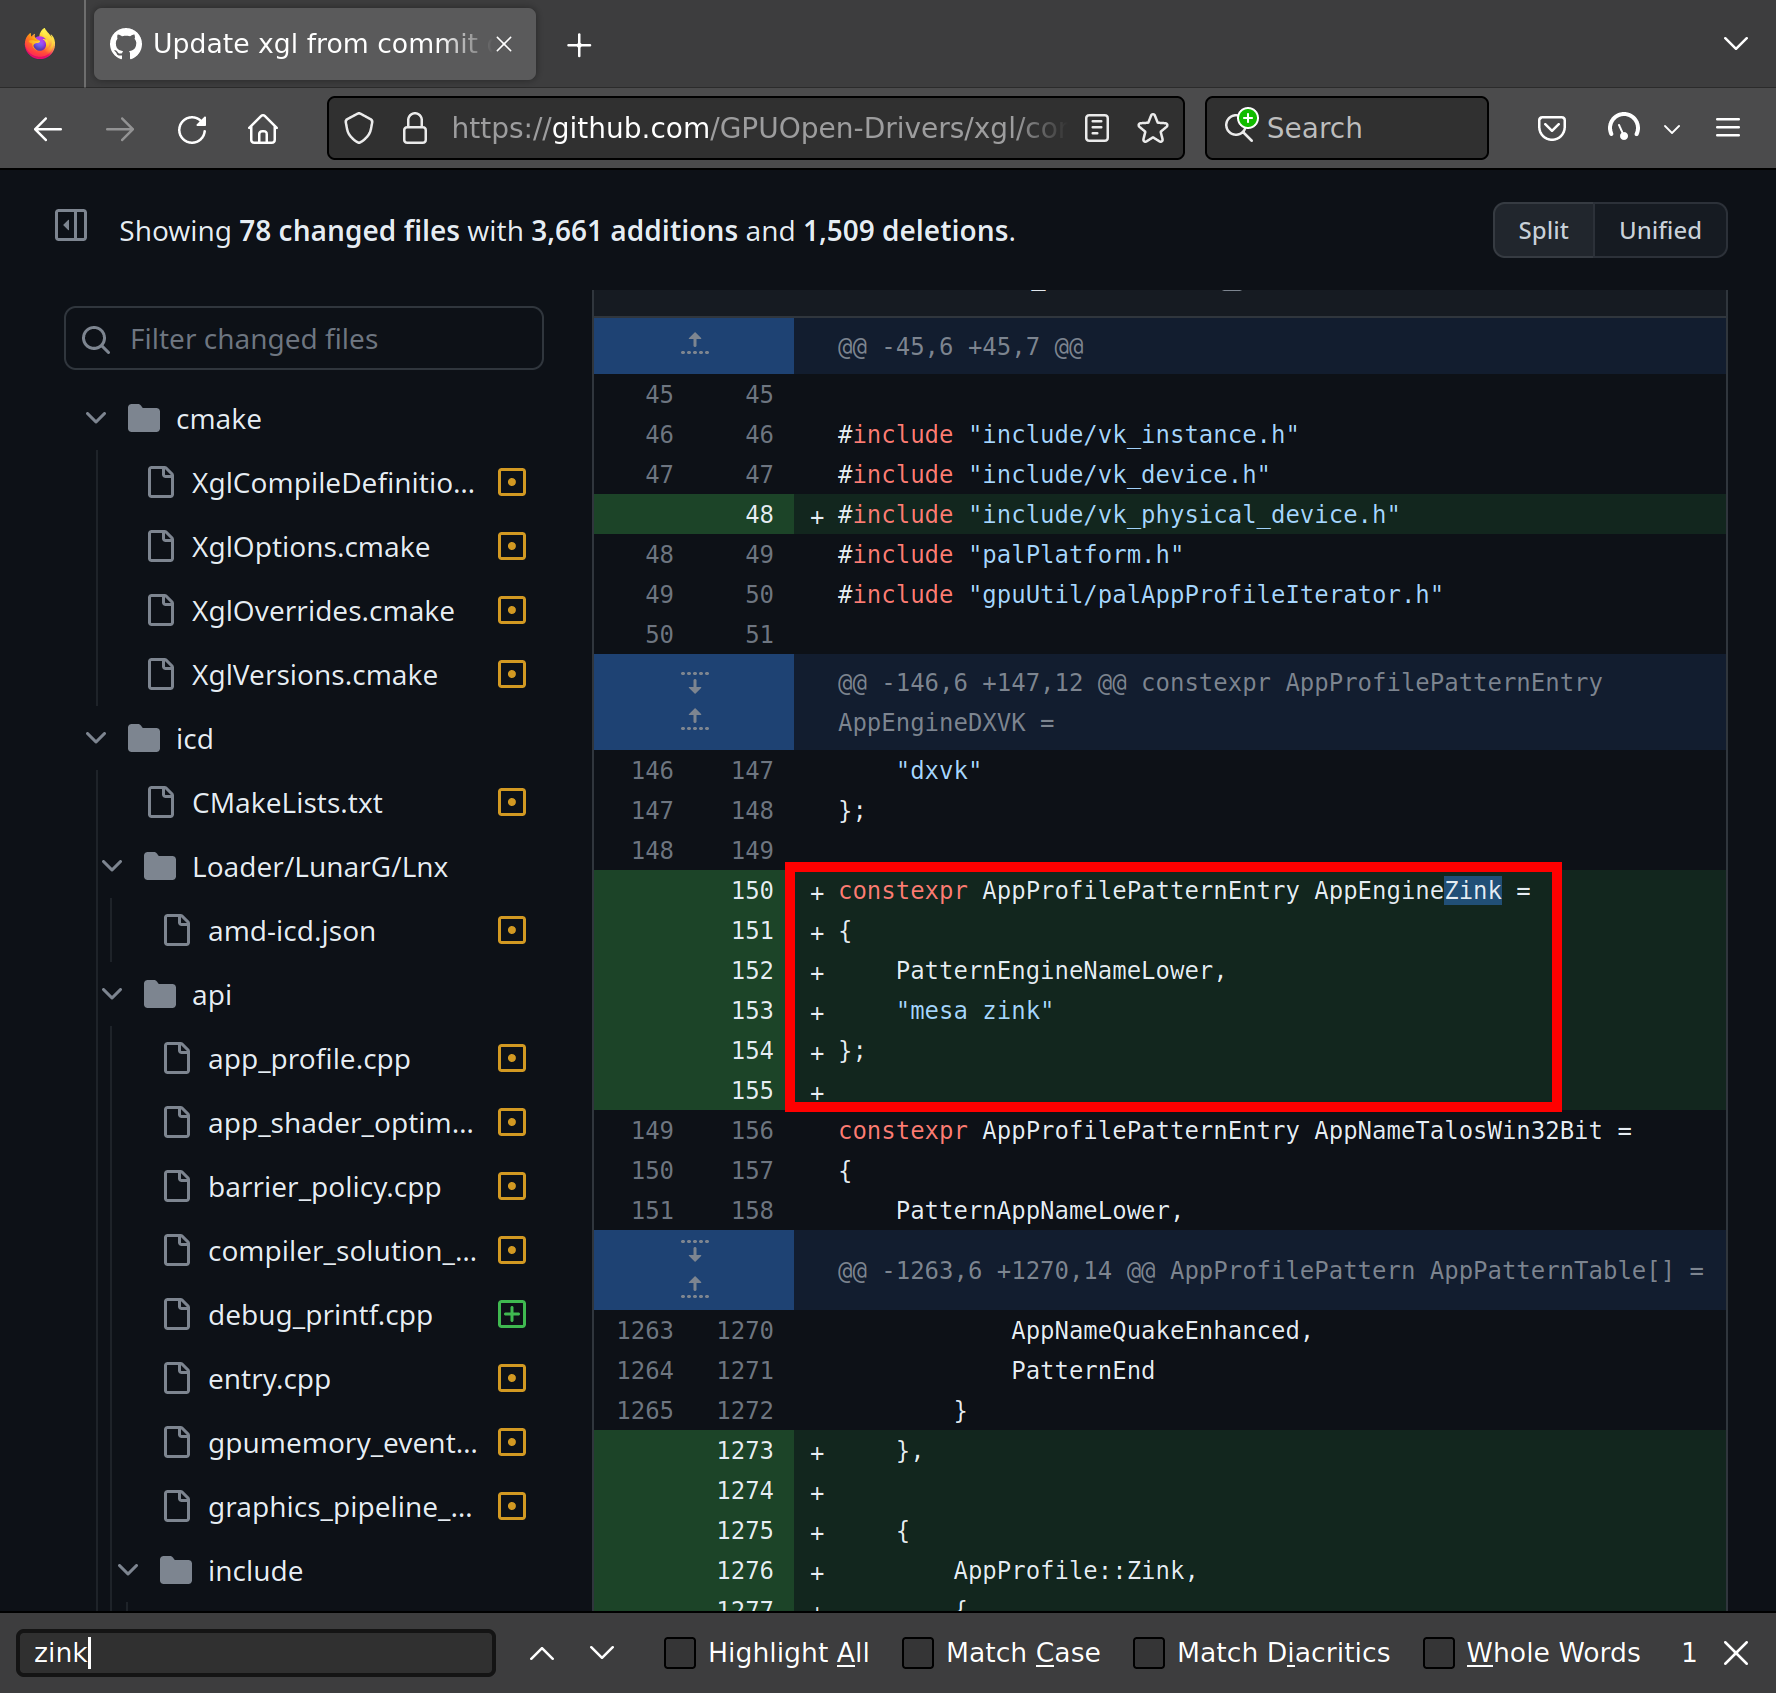Expand diff up at hunk -1263,6

(x=694, y=1287)
